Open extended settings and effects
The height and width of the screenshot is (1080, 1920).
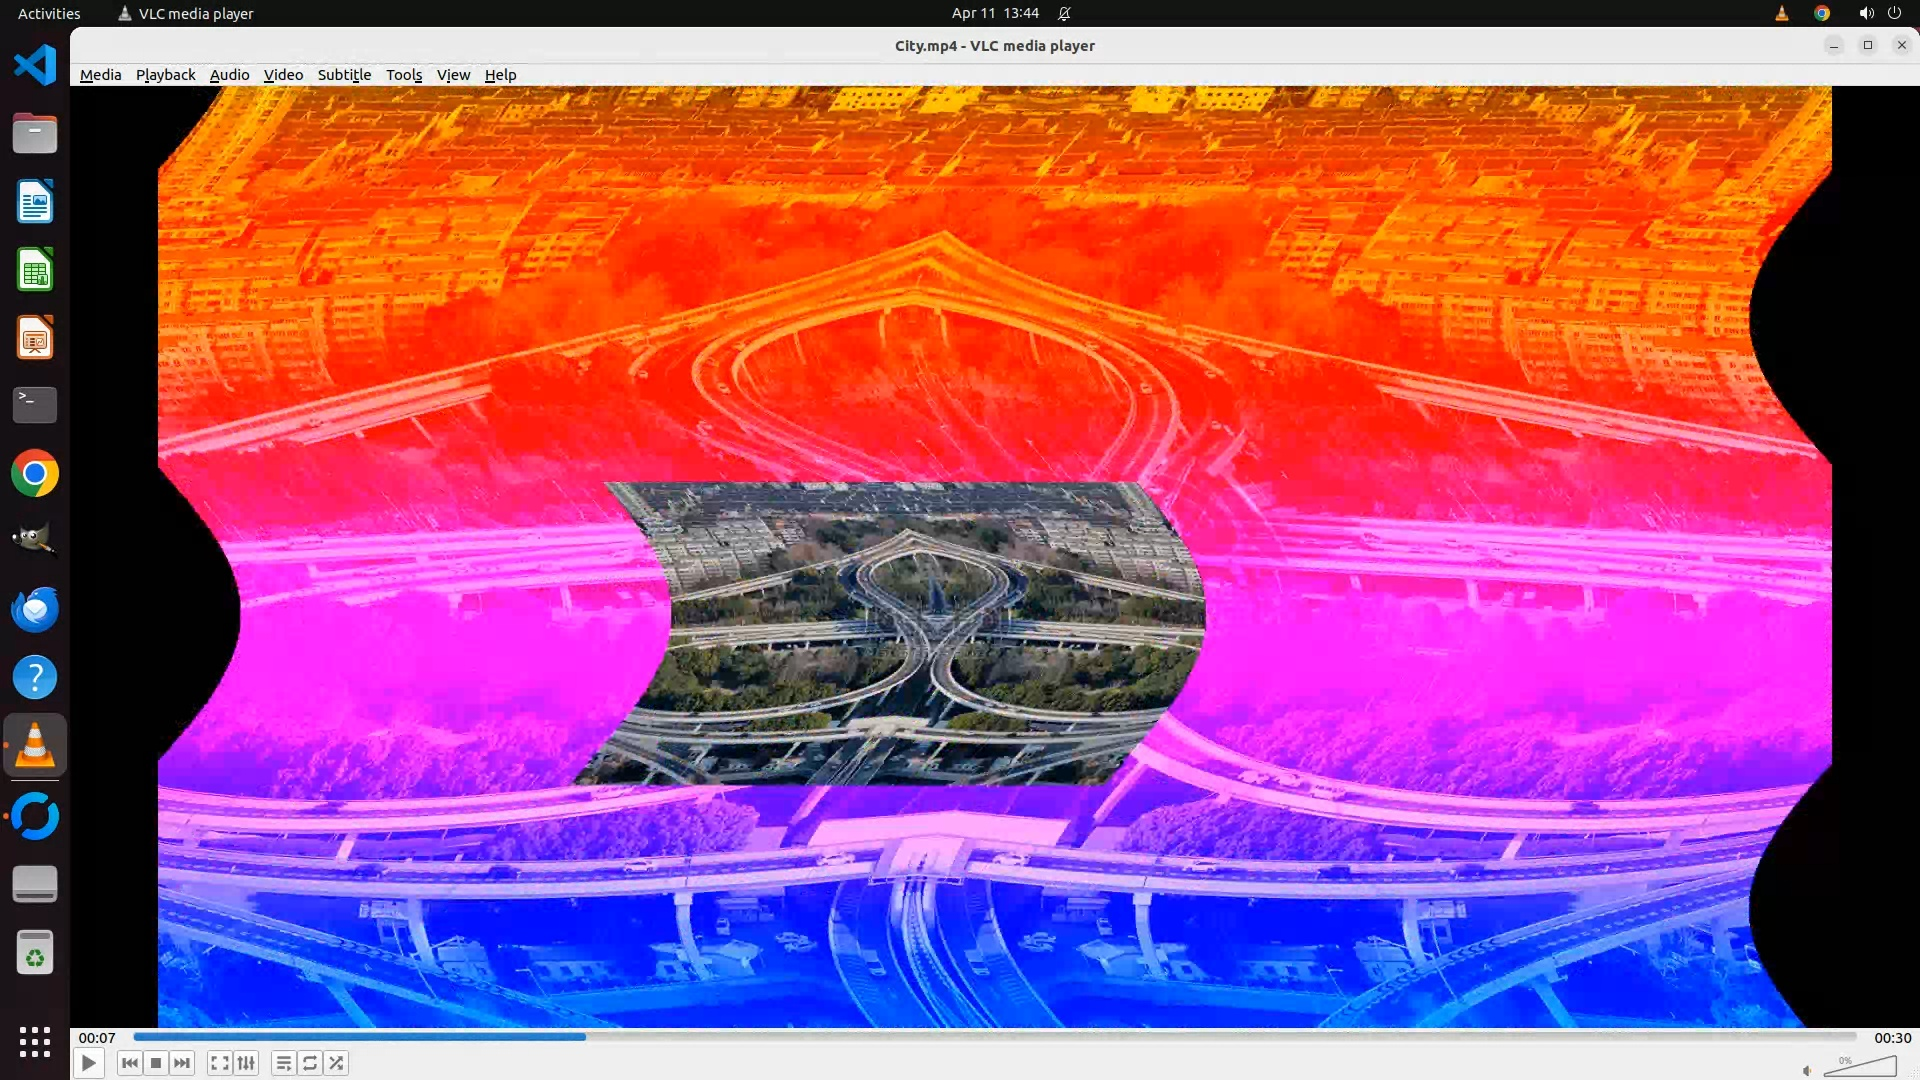coord(246,1063)
